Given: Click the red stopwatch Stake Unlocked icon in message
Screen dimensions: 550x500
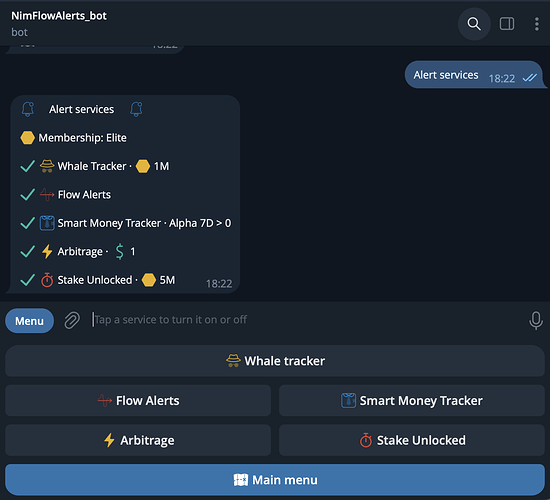Looking at the screenshot, I should tap(47, 280).
